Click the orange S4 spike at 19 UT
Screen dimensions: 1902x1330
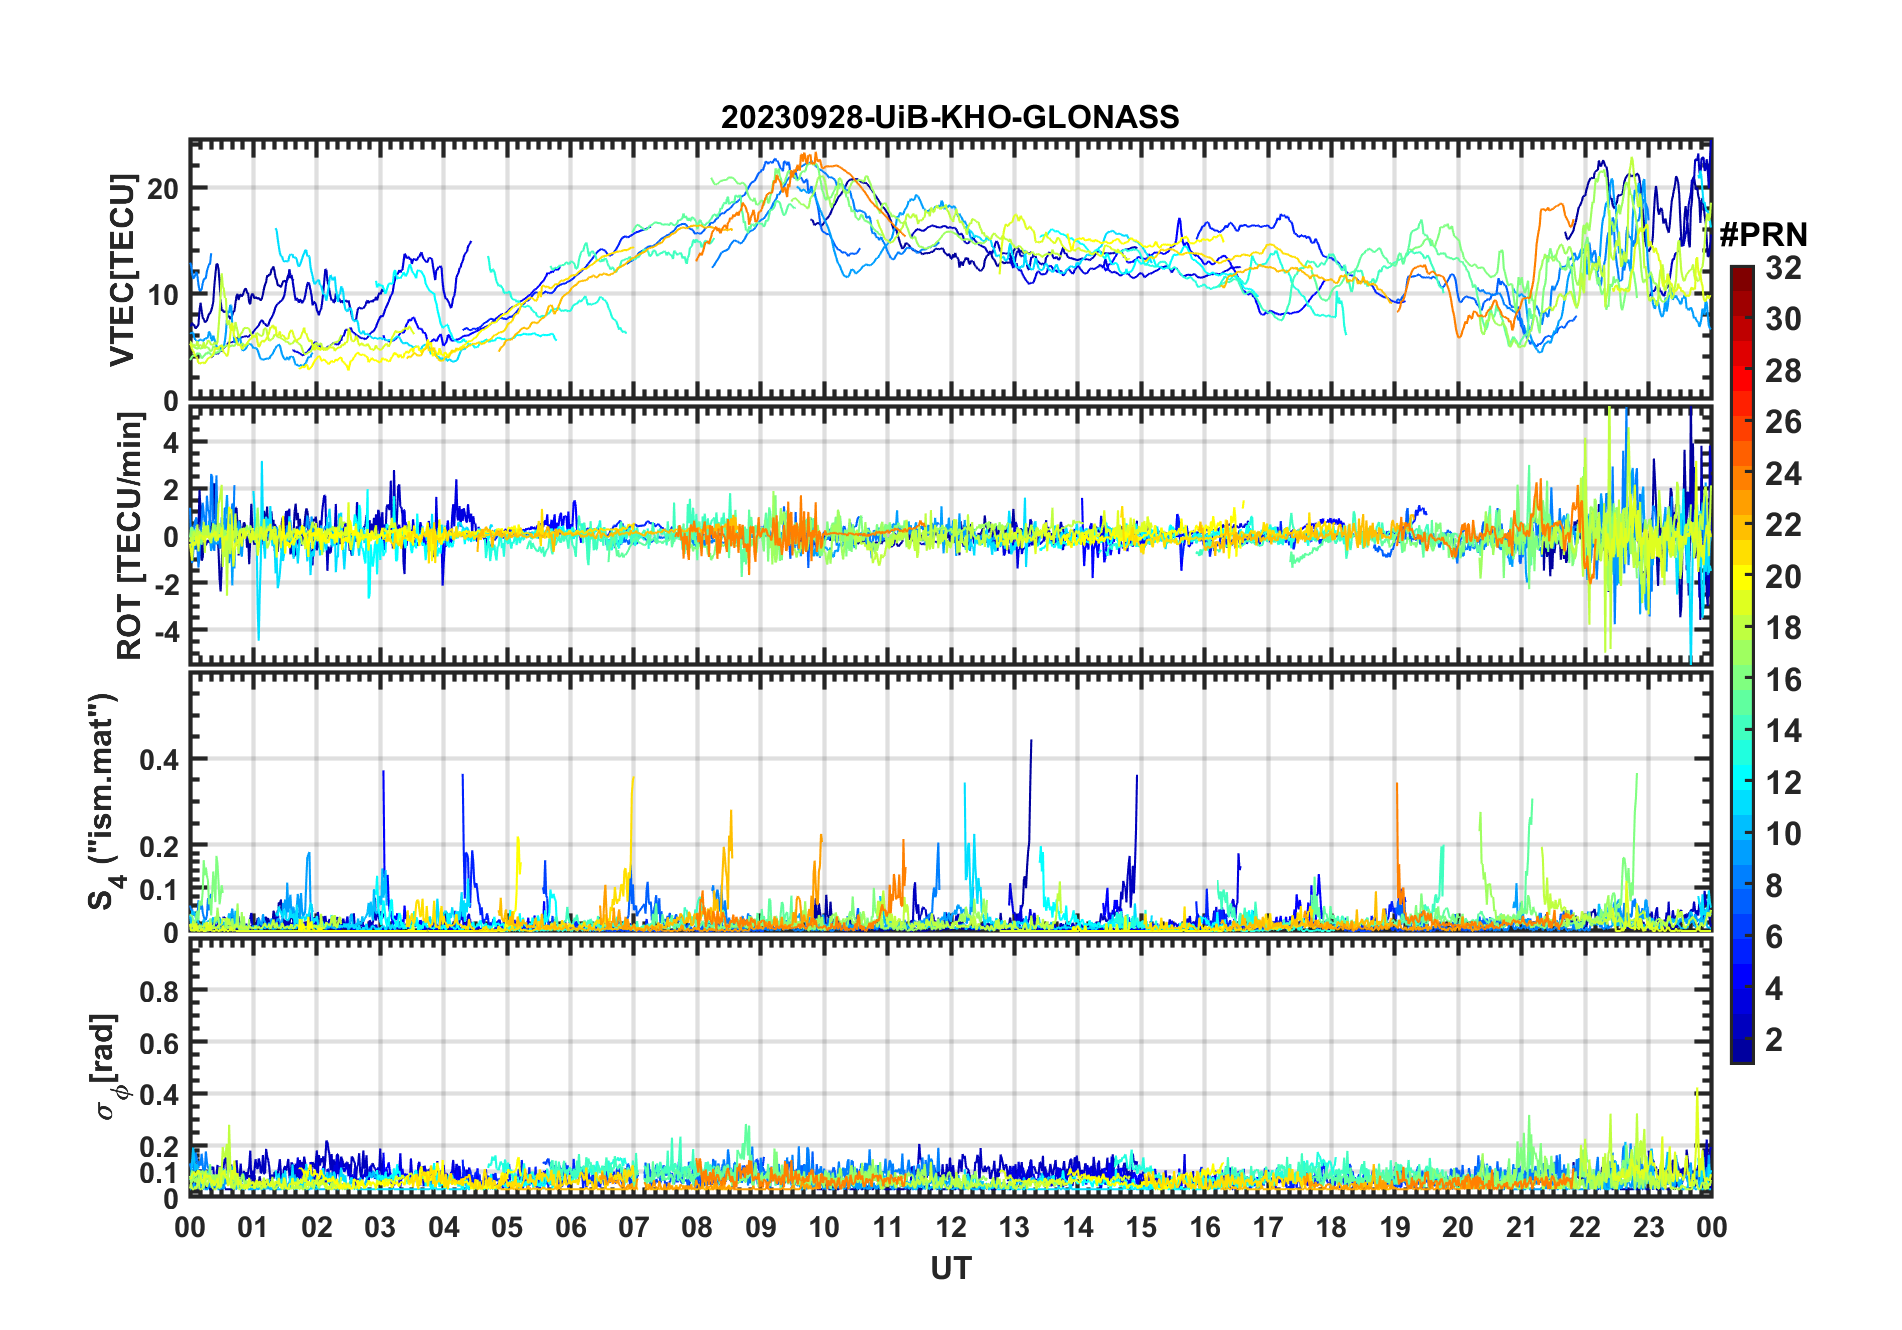coord(1396,786)
